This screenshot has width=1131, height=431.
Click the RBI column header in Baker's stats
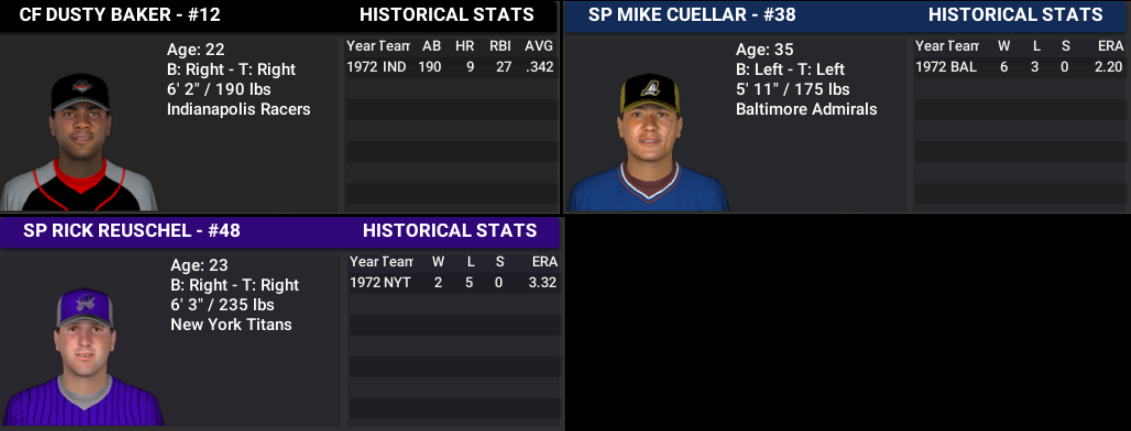pyautogui.click(x=501, y=46)
